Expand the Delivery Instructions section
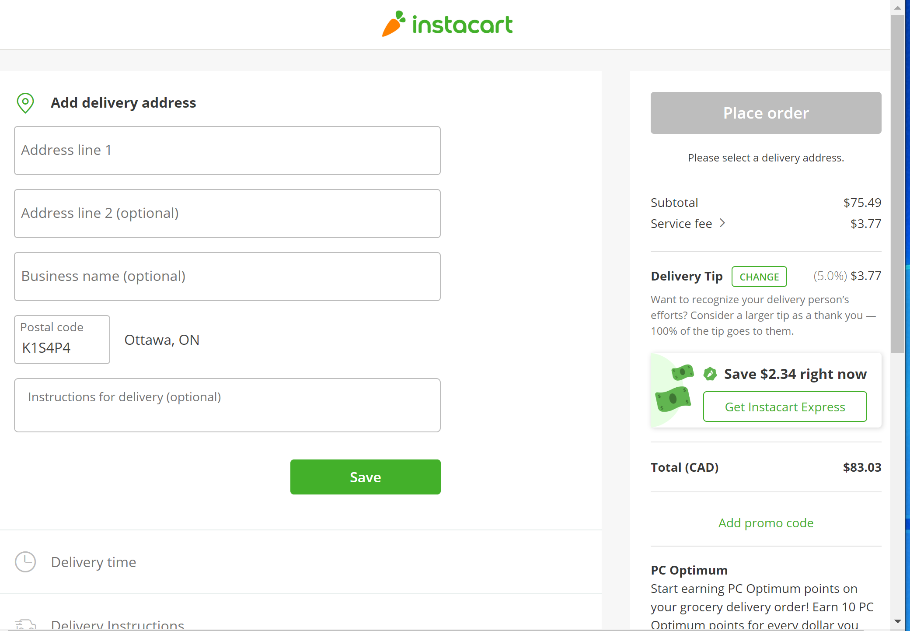Image resolution: width=910 pixels, height=631 pixels. (118, 625)
